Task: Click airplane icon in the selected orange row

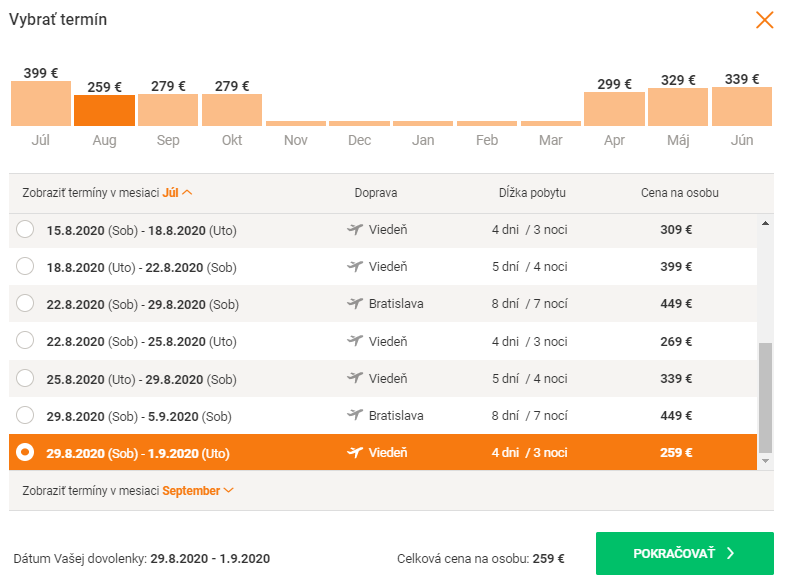Action: [355, 452]
